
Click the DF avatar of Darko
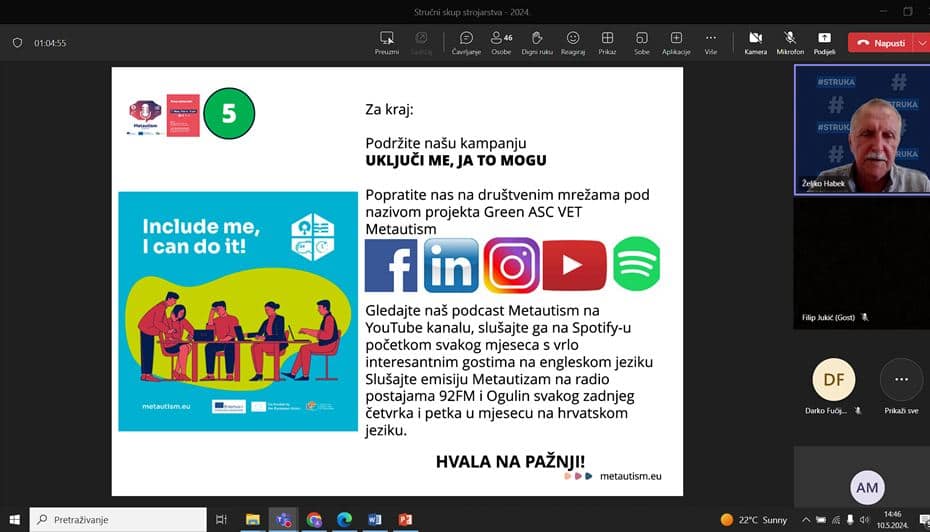(834, 380)
